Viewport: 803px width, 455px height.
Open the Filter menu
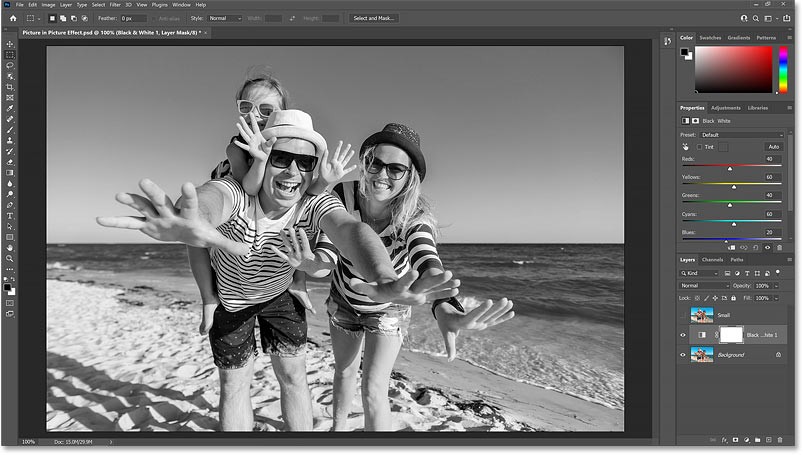[114, 5]
